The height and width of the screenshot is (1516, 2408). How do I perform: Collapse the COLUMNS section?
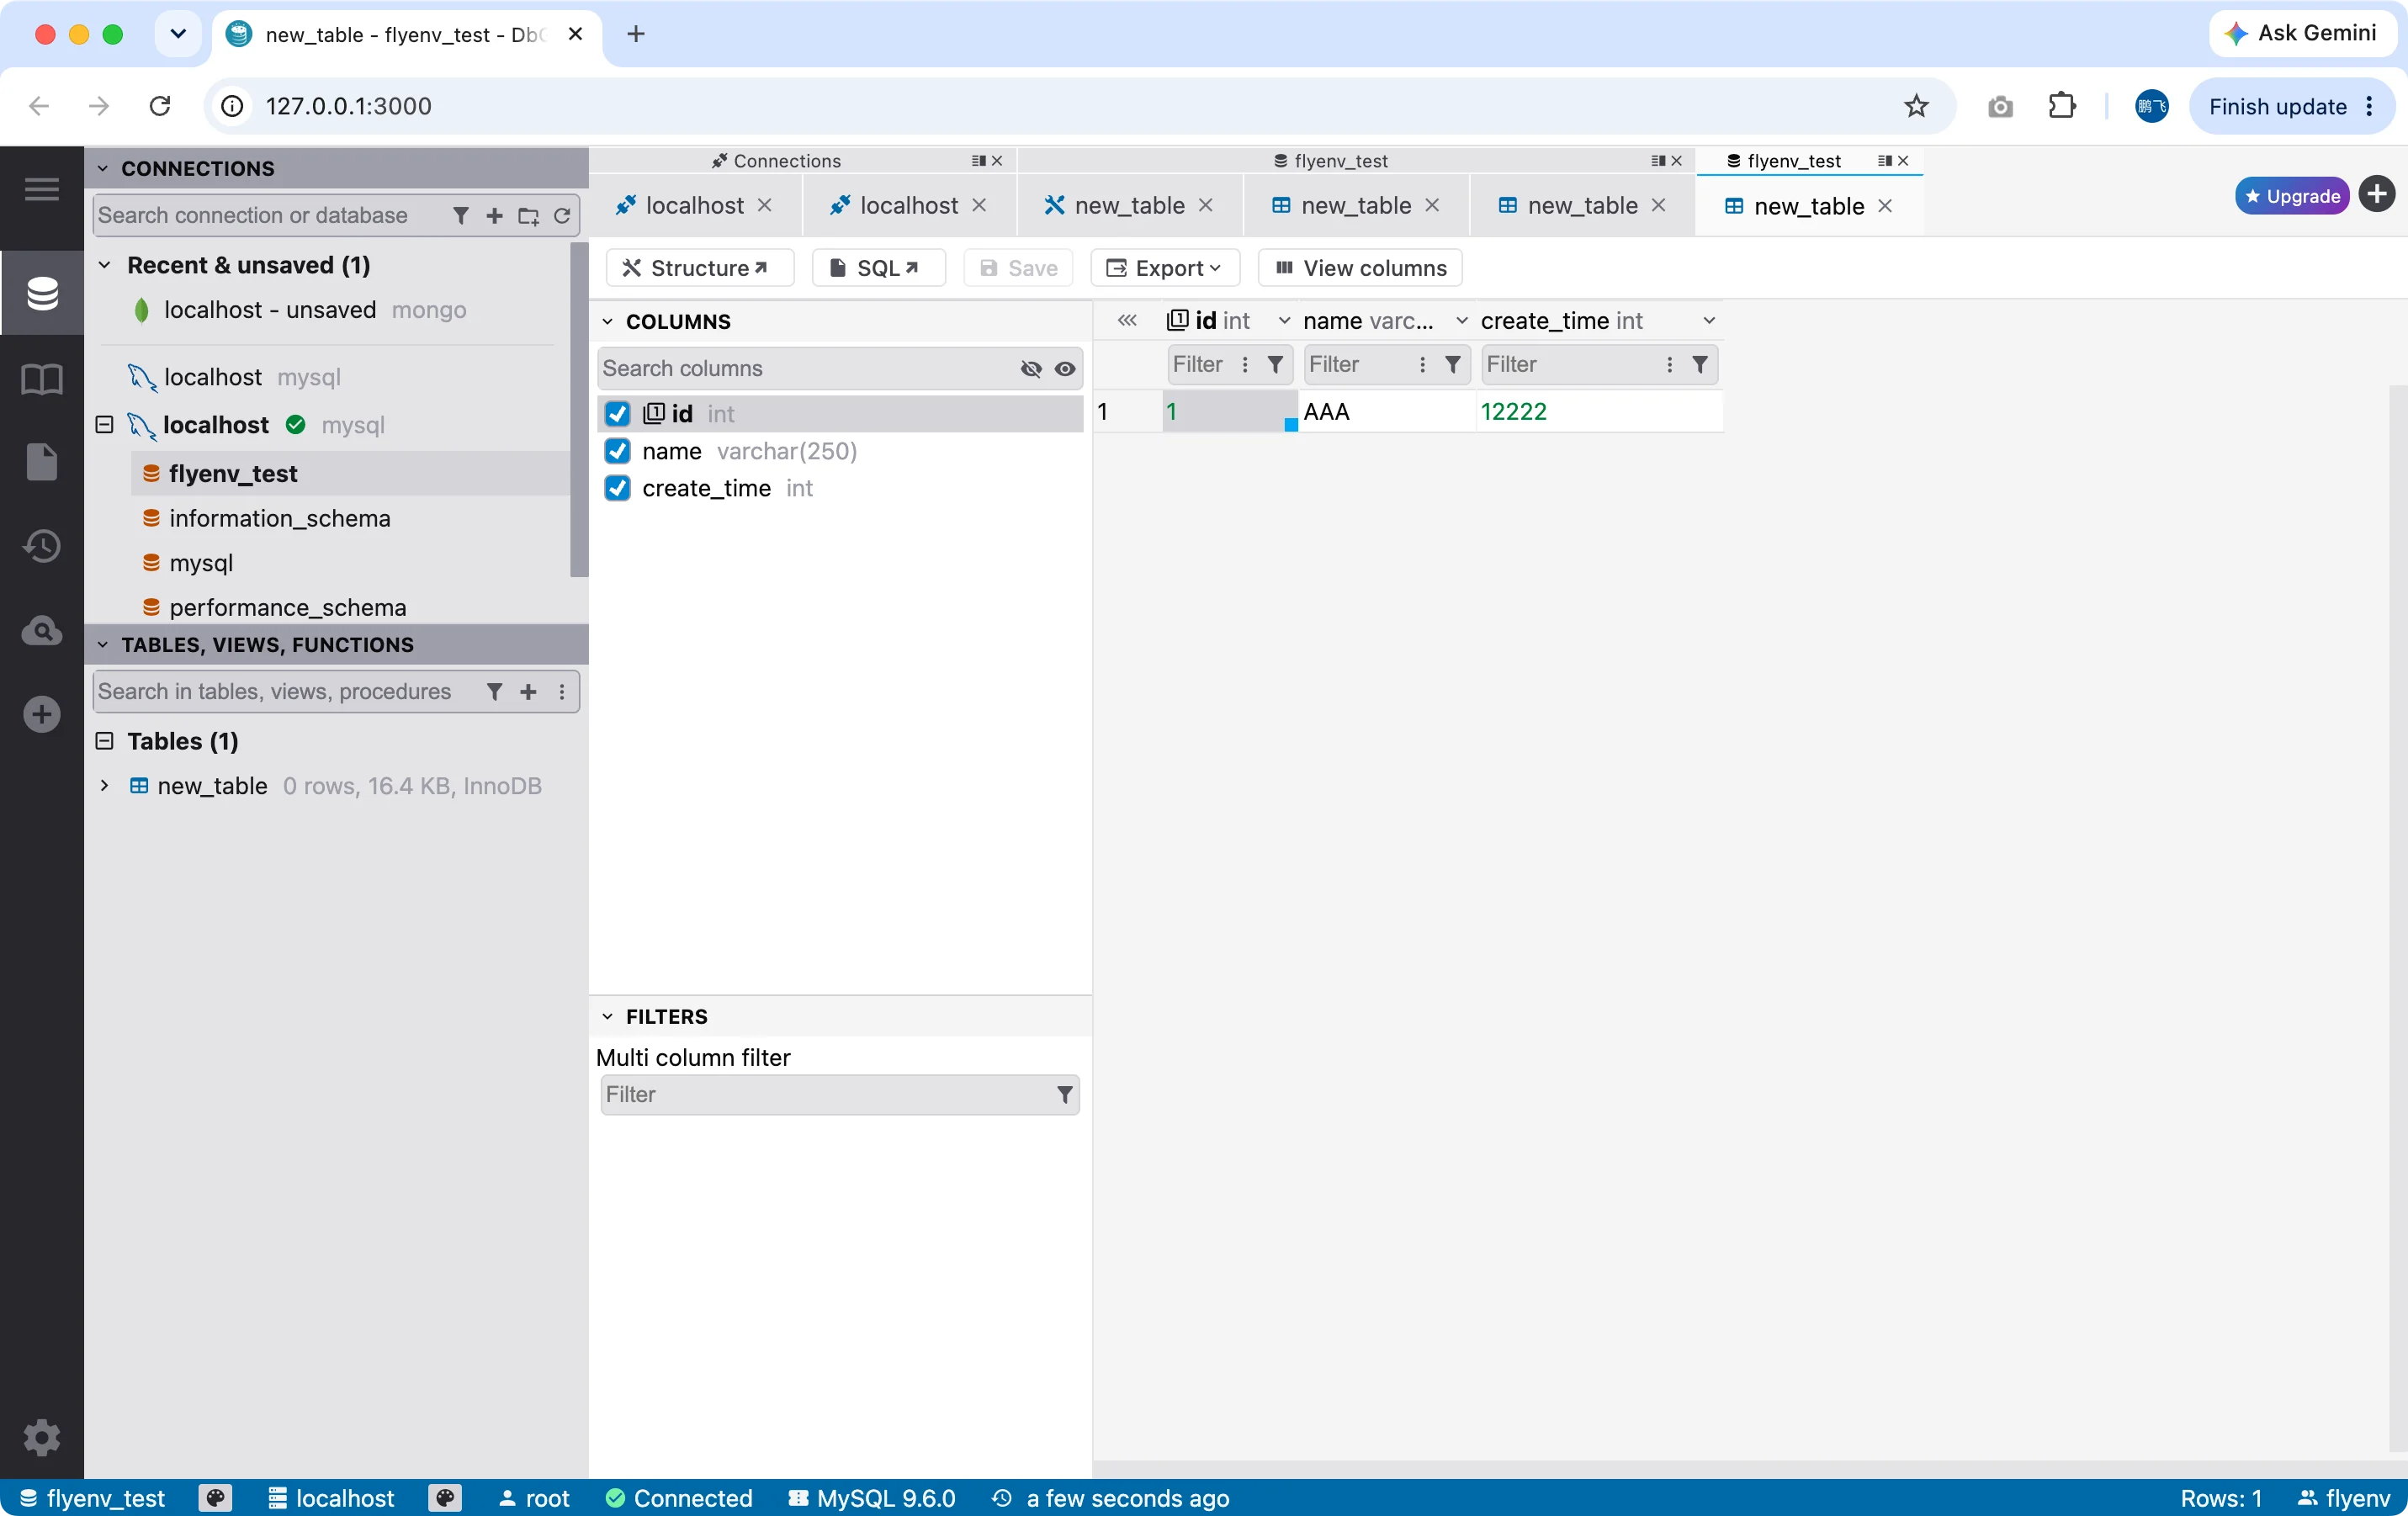point(607,321)
